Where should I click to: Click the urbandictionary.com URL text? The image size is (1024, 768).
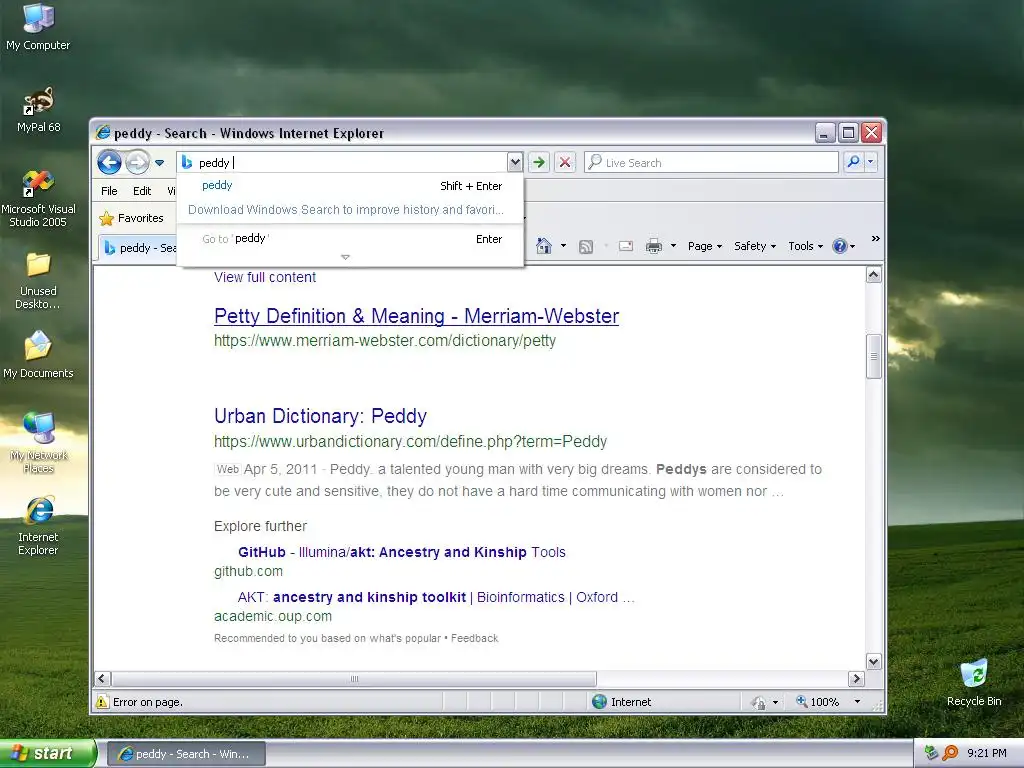click(410, 441)
